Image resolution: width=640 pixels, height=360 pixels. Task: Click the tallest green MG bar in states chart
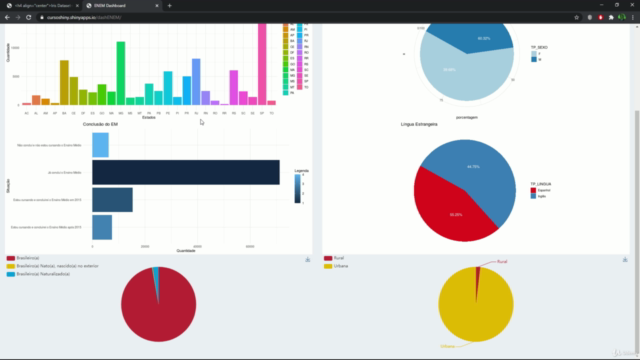pos(121,73)
